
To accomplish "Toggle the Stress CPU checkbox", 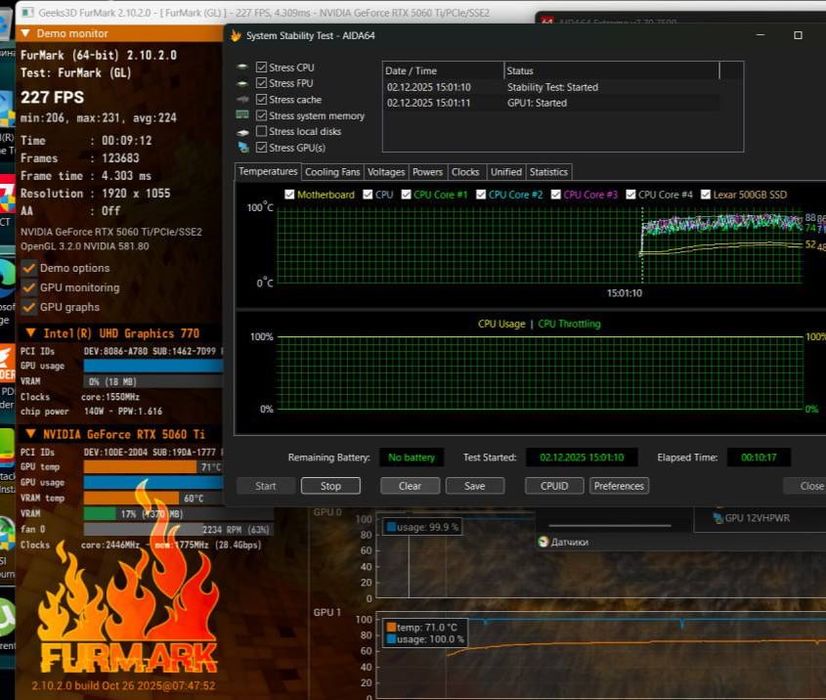I will (x=261, y=67).
